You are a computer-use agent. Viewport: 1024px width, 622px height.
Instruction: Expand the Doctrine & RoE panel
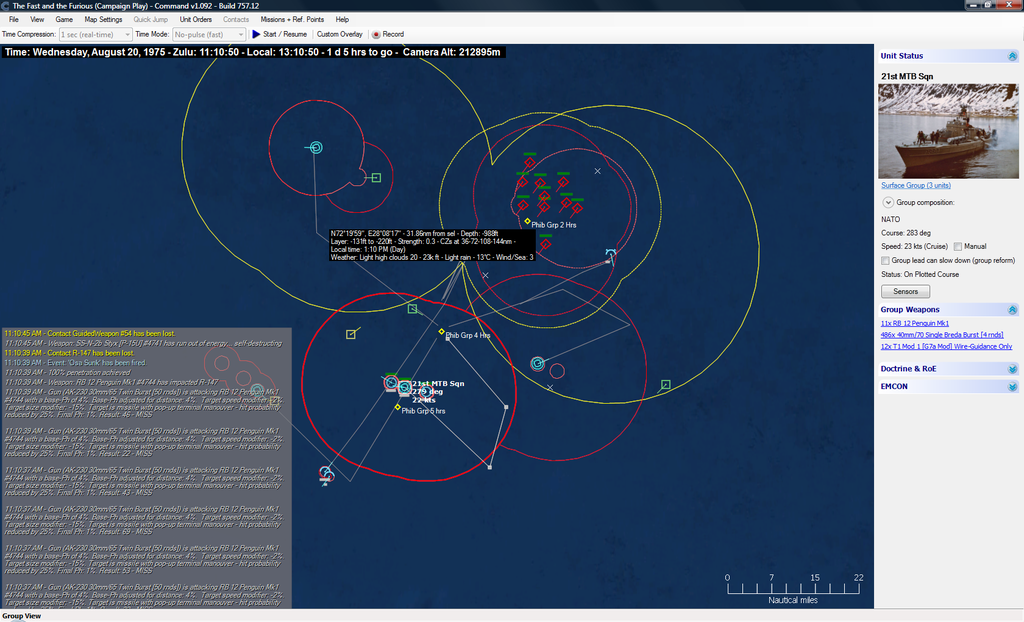1012,369
